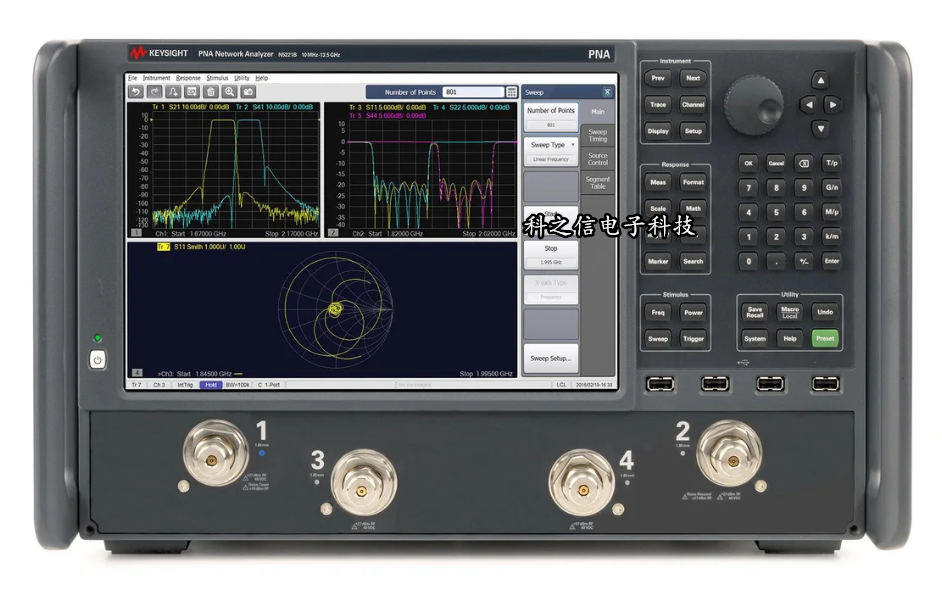942x598 pixels.
Task: Tap the Enter key on keypad
Action: point(831,261)
